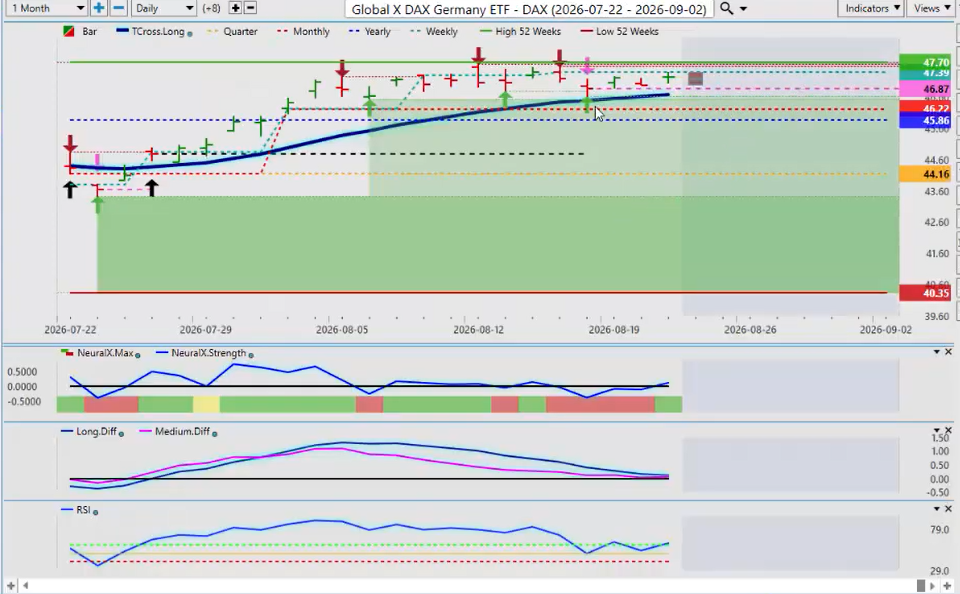This screenshot has width=960, height=594.
Task: Click the black plus forecast-days button
Action: tap(235, 8)
